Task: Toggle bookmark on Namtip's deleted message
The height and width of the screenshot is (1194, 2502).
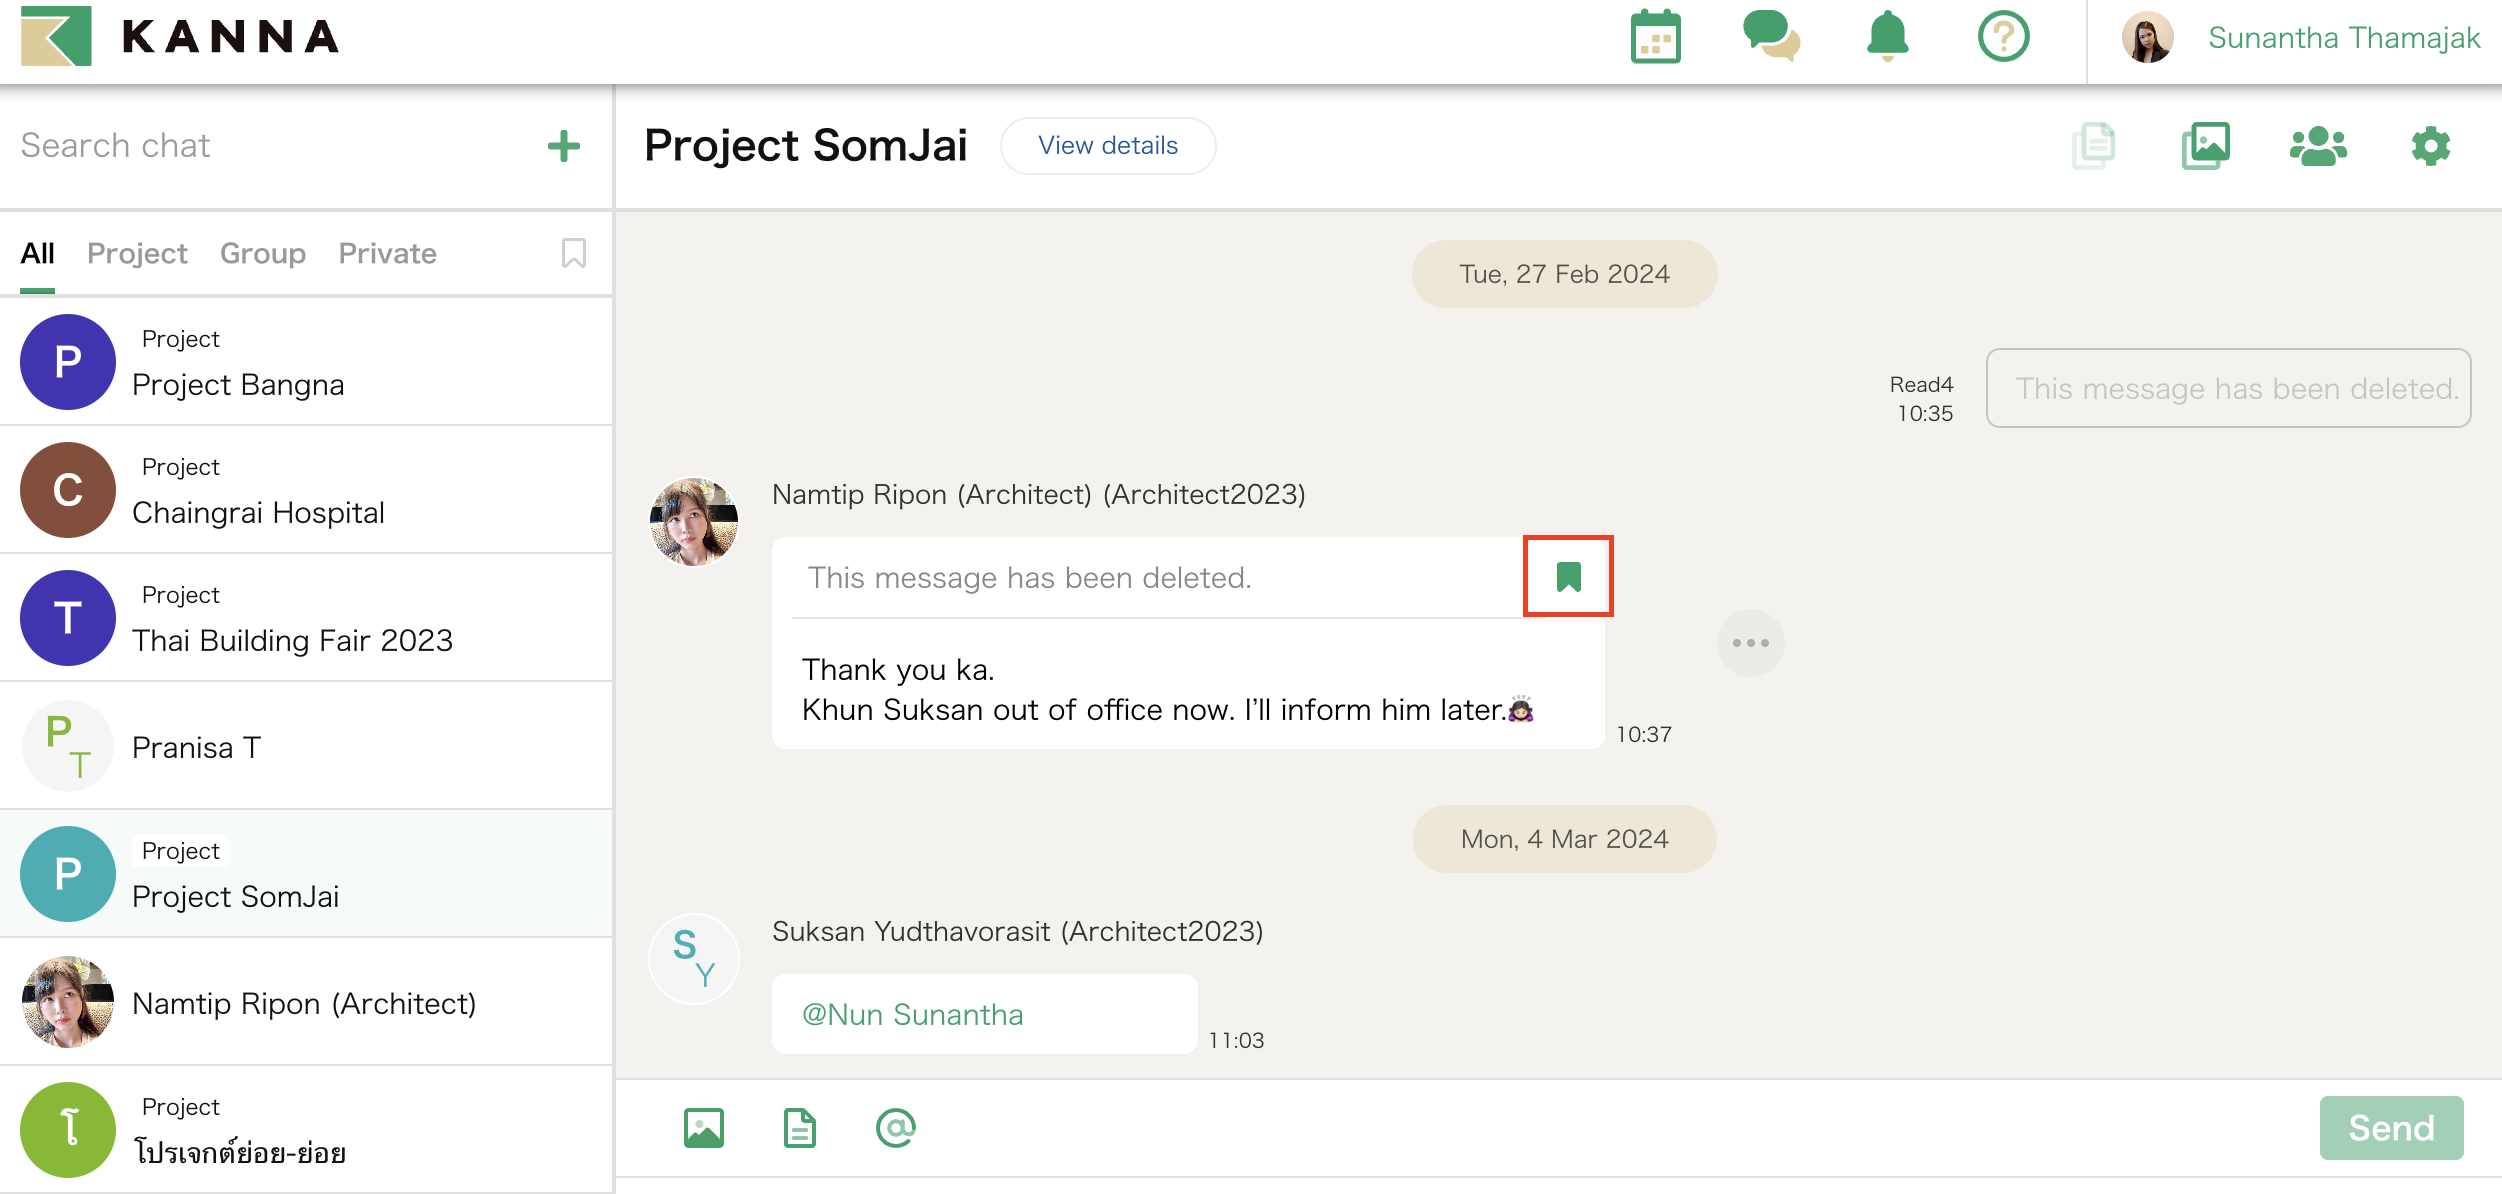Action: click(1568, 577)
